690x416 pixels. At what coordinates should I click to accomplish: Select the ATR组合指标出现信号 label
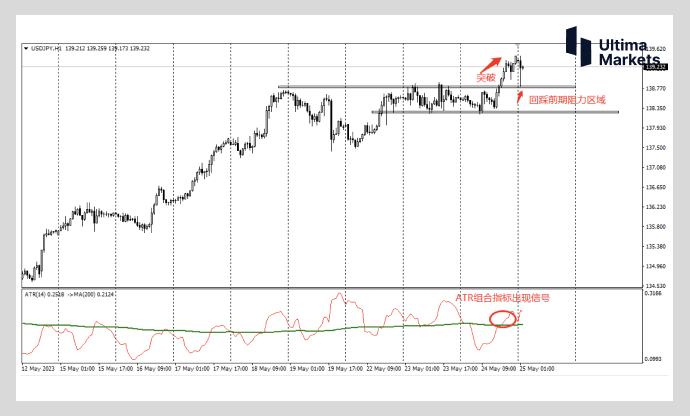coord(503,298)
